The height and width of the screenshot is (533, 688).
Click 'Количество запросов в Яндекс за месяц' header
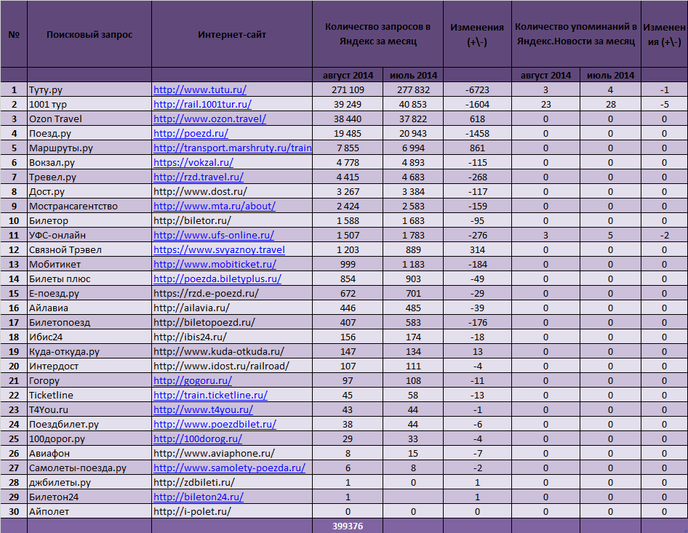(378, 34)
